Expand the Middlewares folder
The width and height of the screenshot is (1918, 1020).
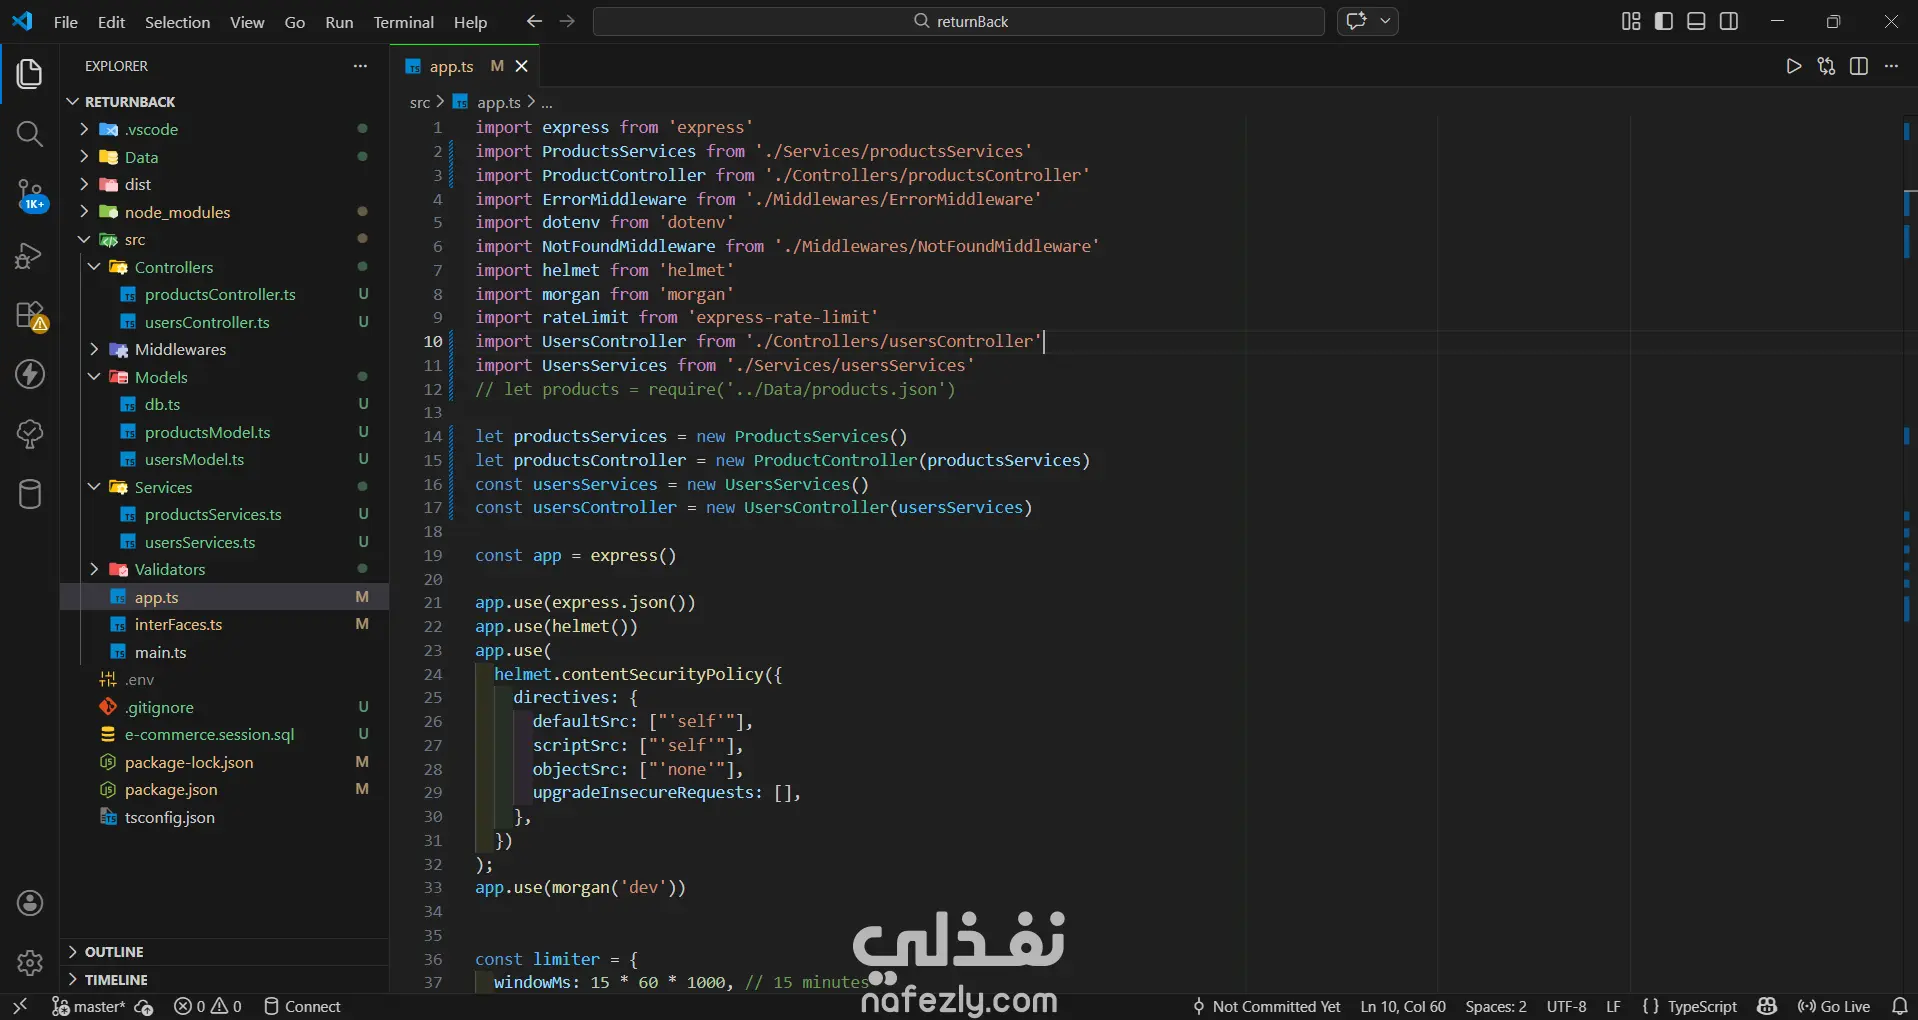tap(94, 349)
